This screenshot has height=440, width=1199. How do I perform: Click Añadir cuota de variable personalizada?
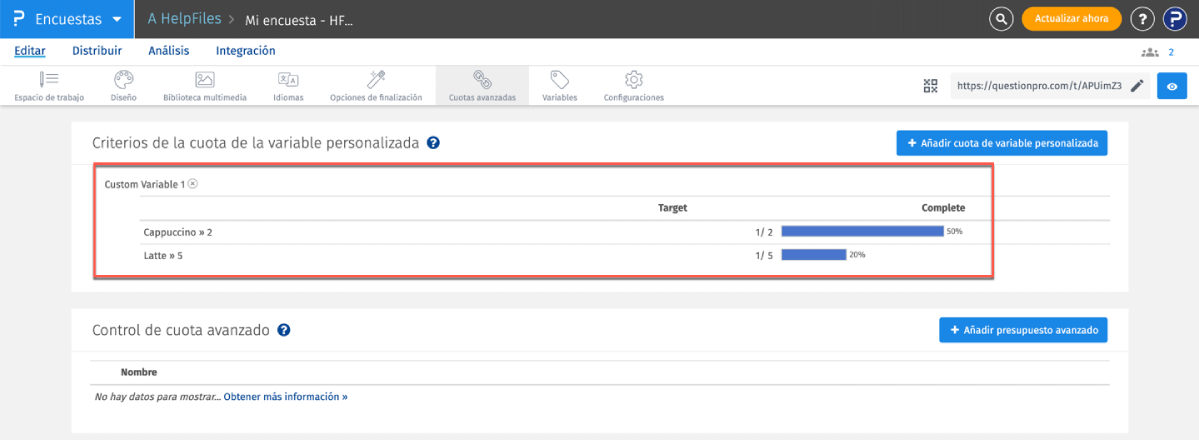click(x=1002, y=143)
